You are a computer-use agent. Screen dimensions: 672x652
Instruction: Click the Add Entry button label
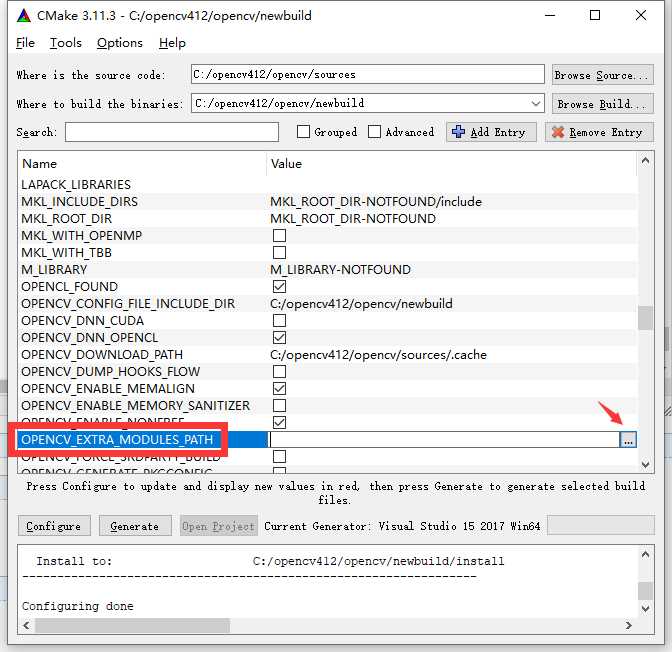click(498, 132)
